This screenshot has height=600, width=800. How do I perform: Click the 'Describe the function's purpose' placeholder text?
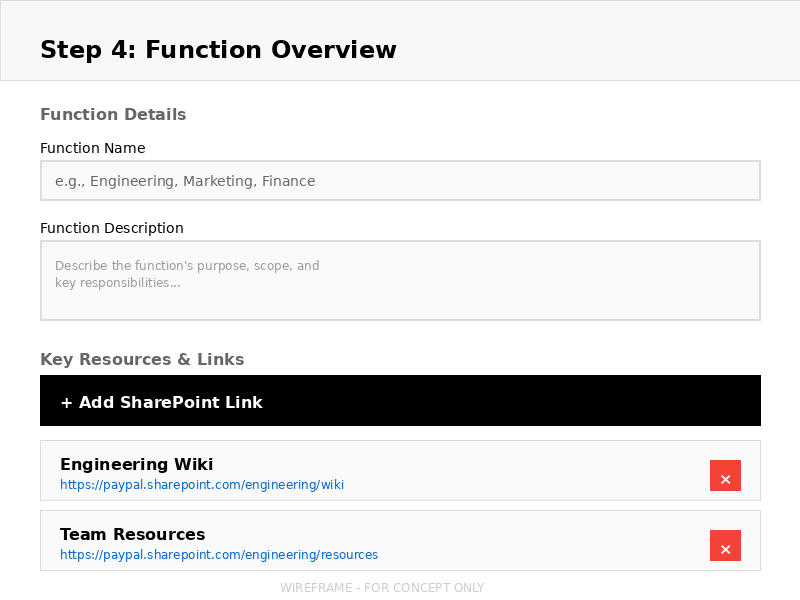click(187, 266)
